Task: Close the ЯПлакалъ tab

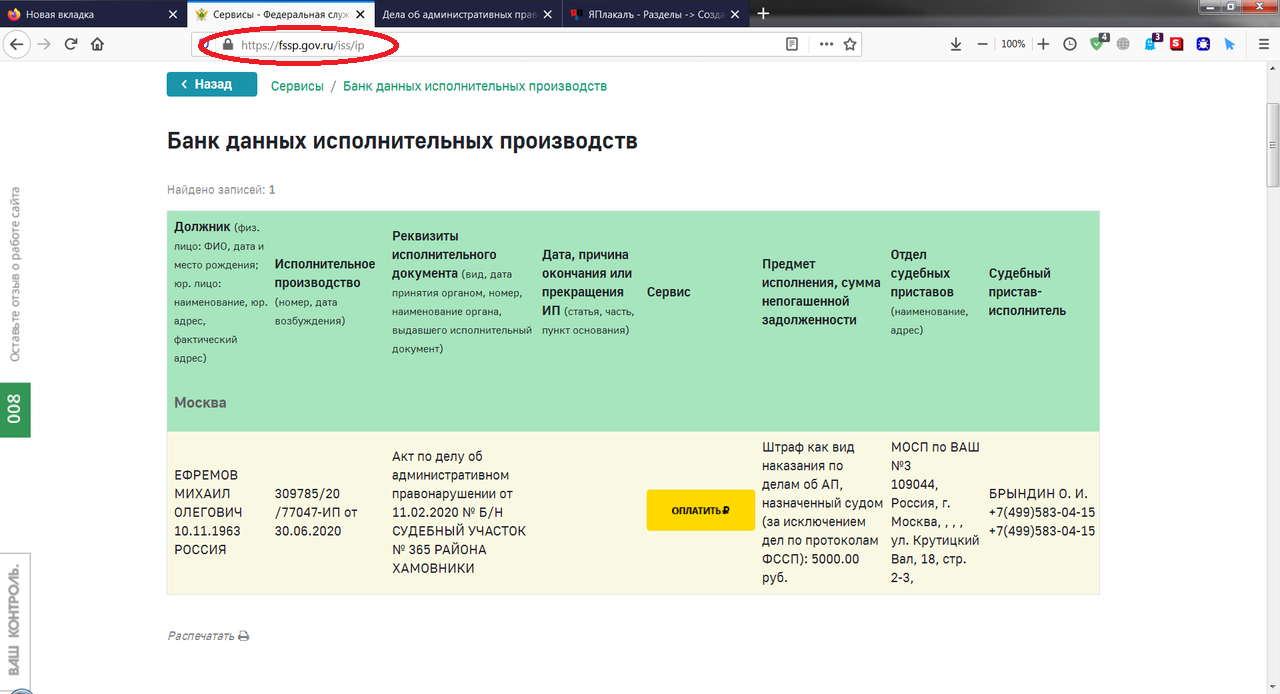Action: click(734, 15)
